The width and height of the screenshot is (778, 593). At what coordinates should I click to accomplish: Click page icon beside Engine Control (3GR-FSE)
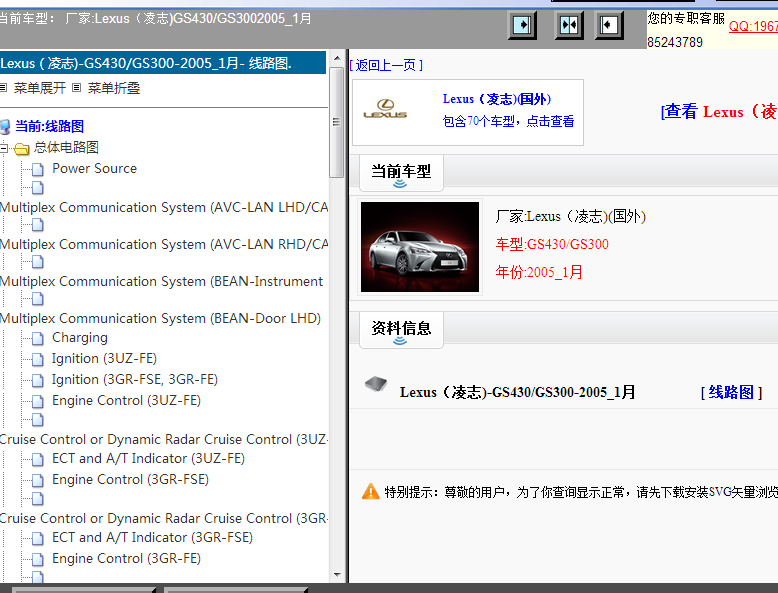[38, 480]
